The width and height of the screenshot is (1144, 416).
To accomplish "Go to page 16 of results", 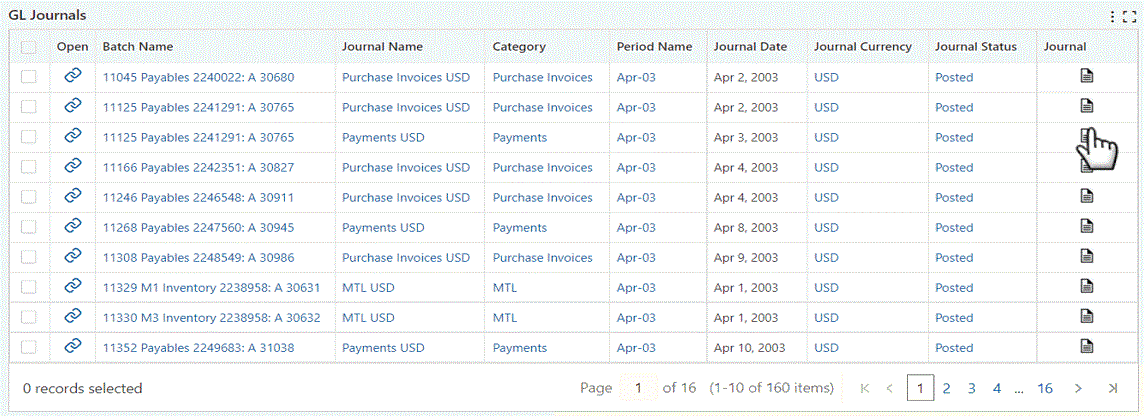I will [1045, 388].
